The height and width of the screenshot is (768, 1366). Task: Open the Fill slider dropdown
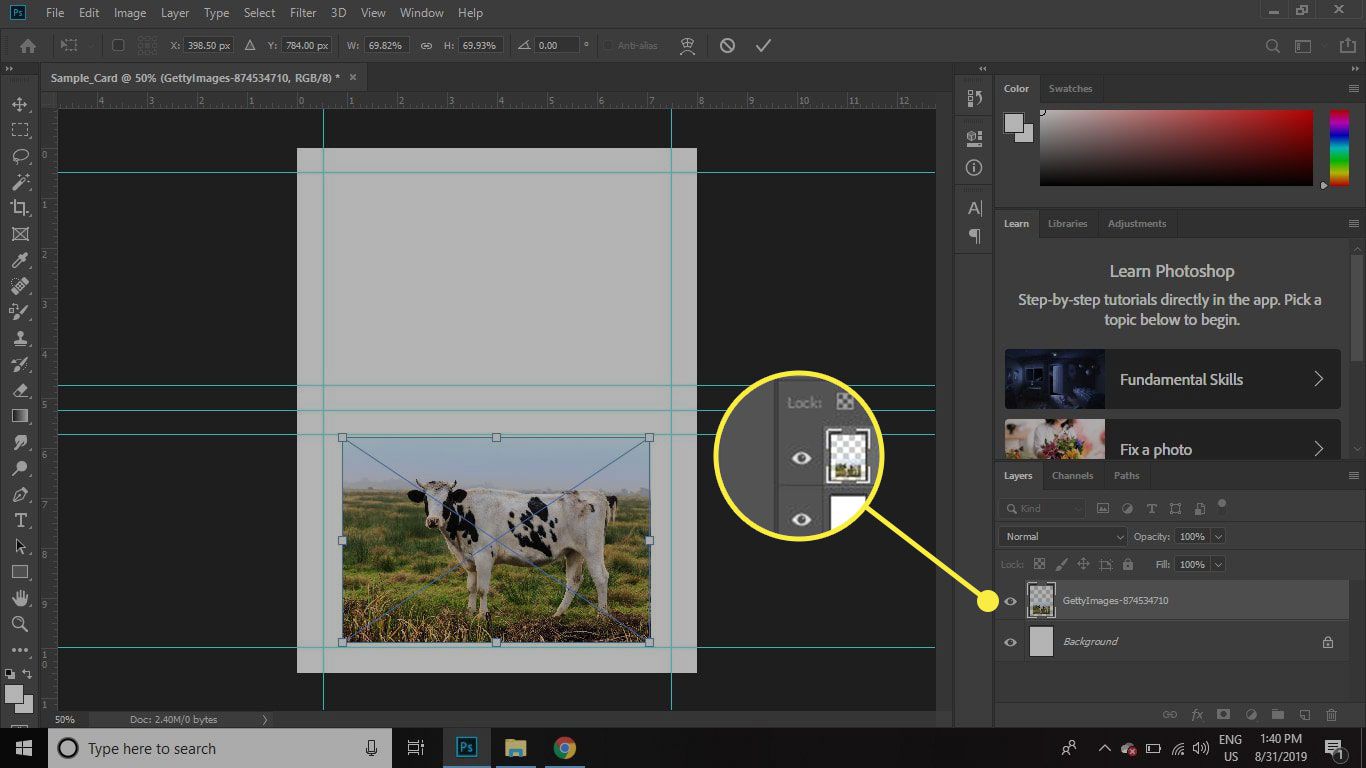1219,565
